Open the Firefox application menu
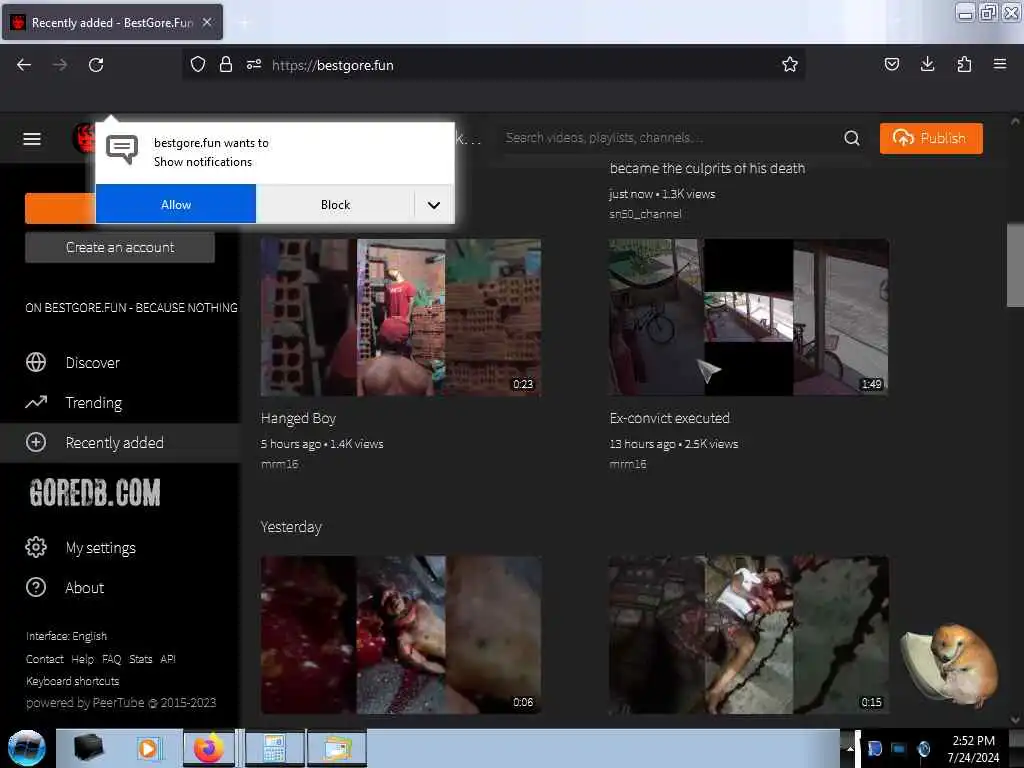The width and height of the screenshot is (1024, 768). (1000, 64)
